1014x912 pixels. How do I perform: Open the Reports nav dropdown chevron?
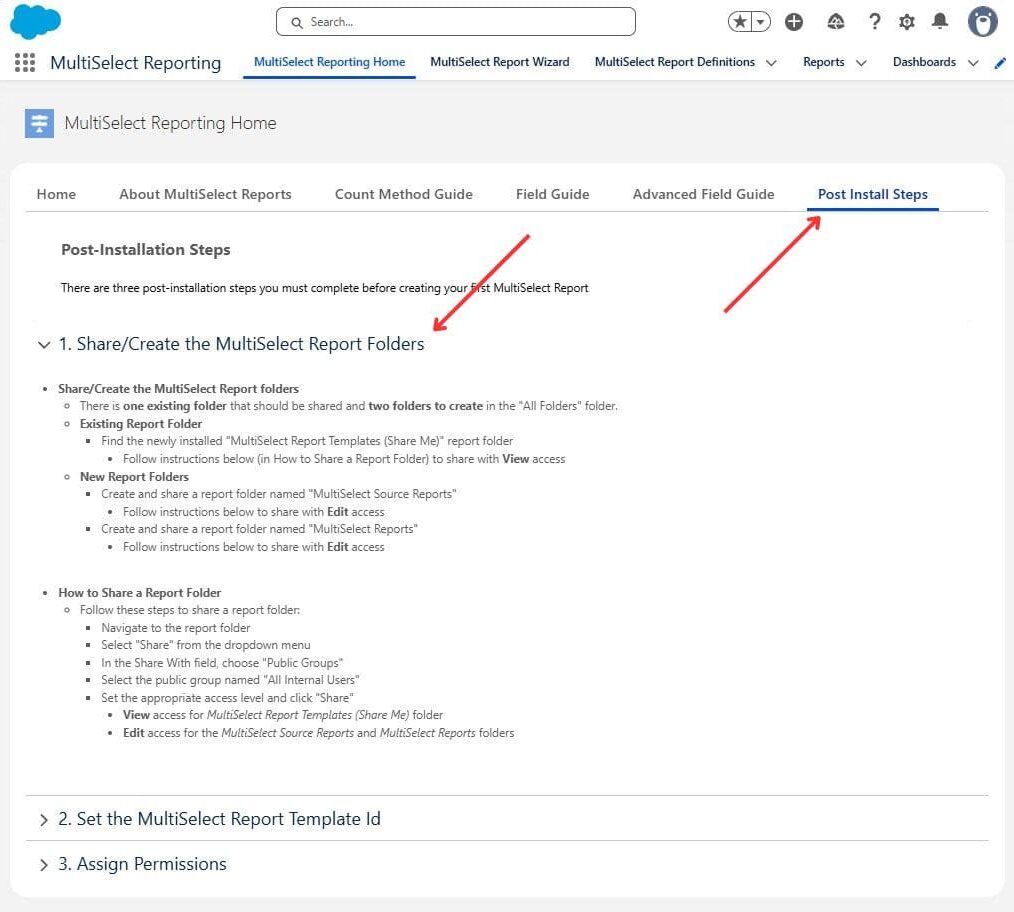[861, 63]
